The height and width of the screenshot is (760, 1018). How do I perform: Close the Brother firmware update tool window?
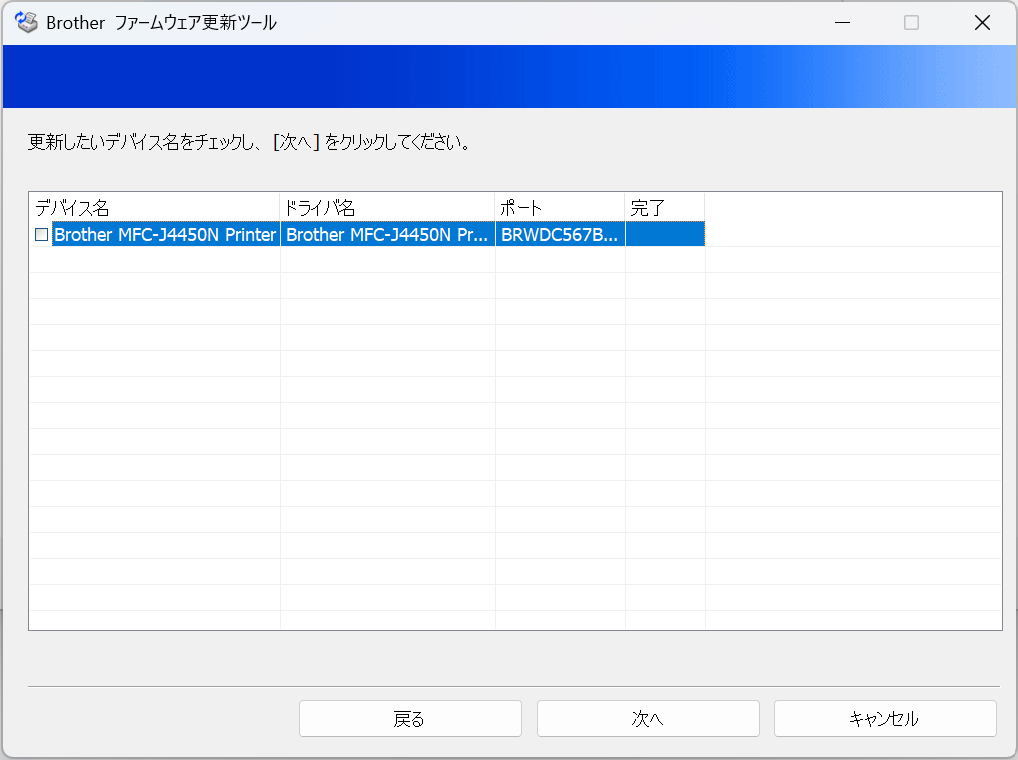[982, 23]
